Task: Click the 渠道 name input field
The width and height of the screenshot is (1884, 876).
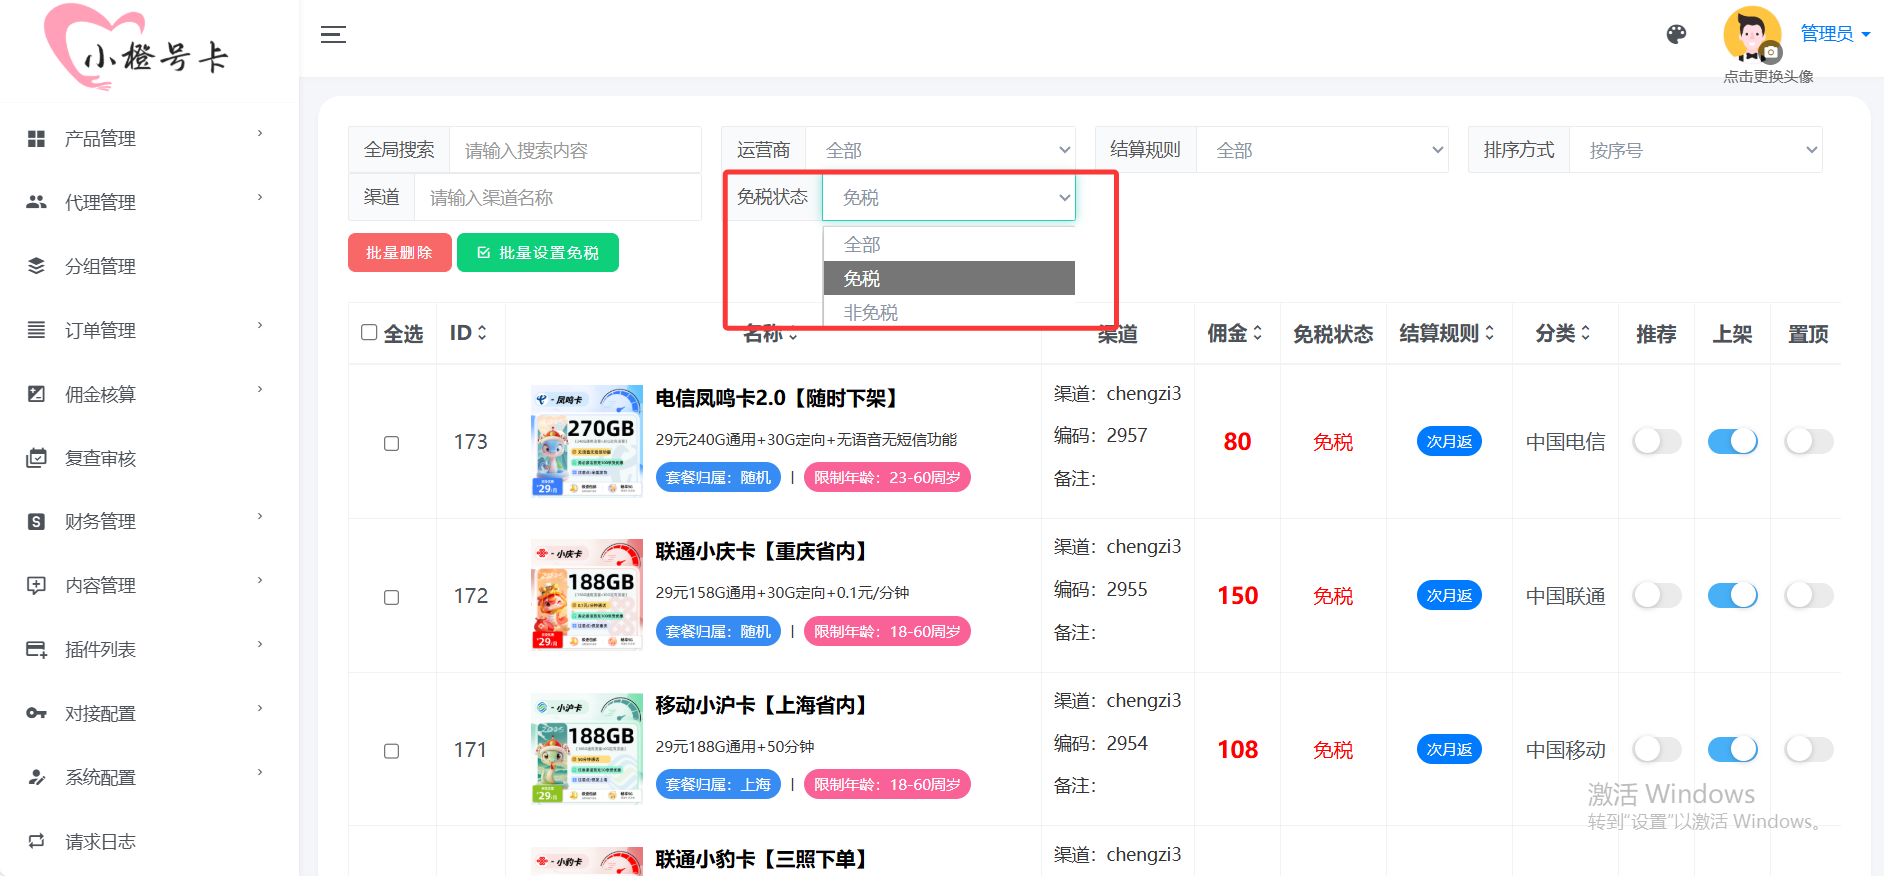Action: click(x=558, y=197)
